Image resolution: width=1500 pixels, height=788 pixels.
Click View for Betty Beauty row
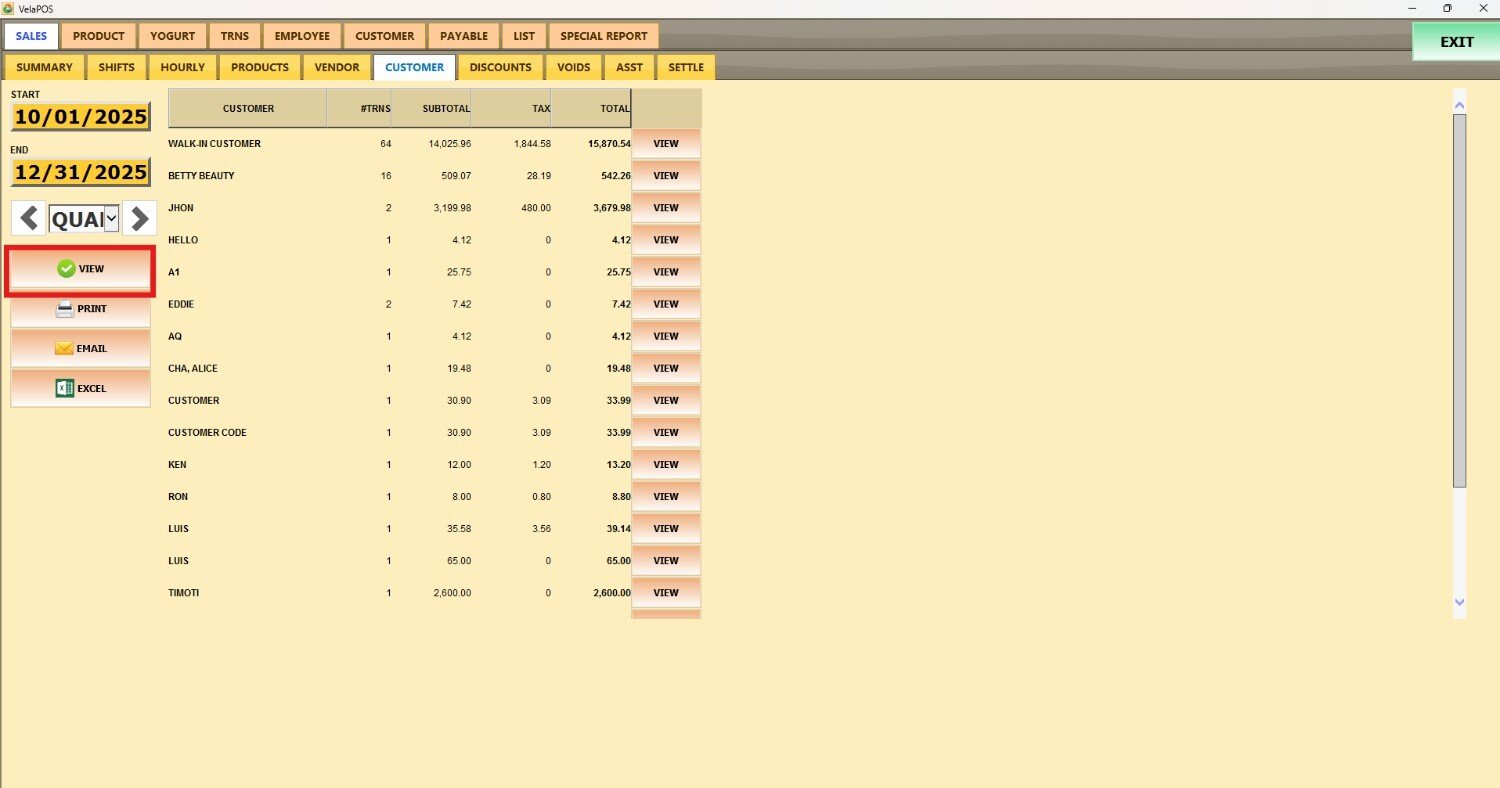pos(665,176)
